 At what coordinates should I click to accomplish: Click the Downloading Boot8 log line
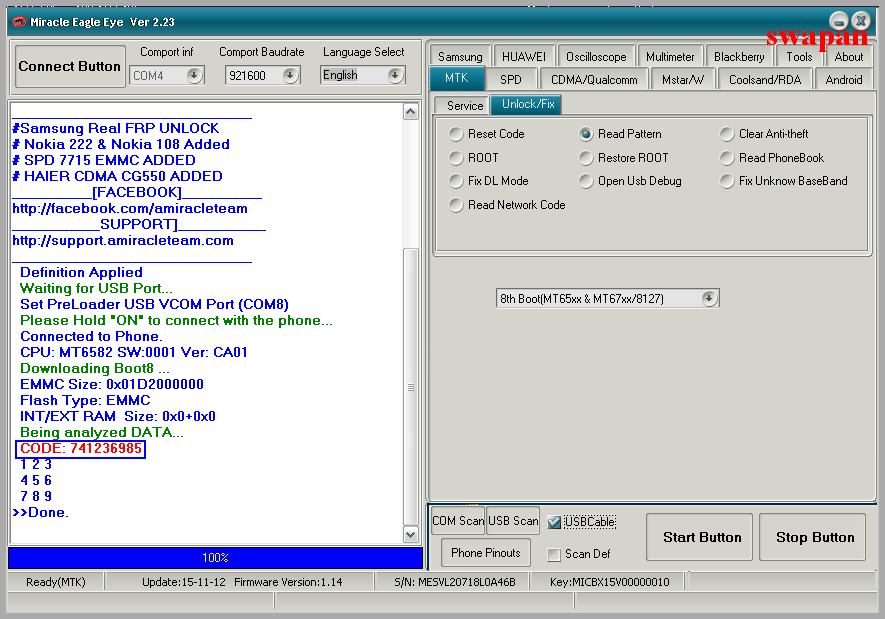(95, 369)
